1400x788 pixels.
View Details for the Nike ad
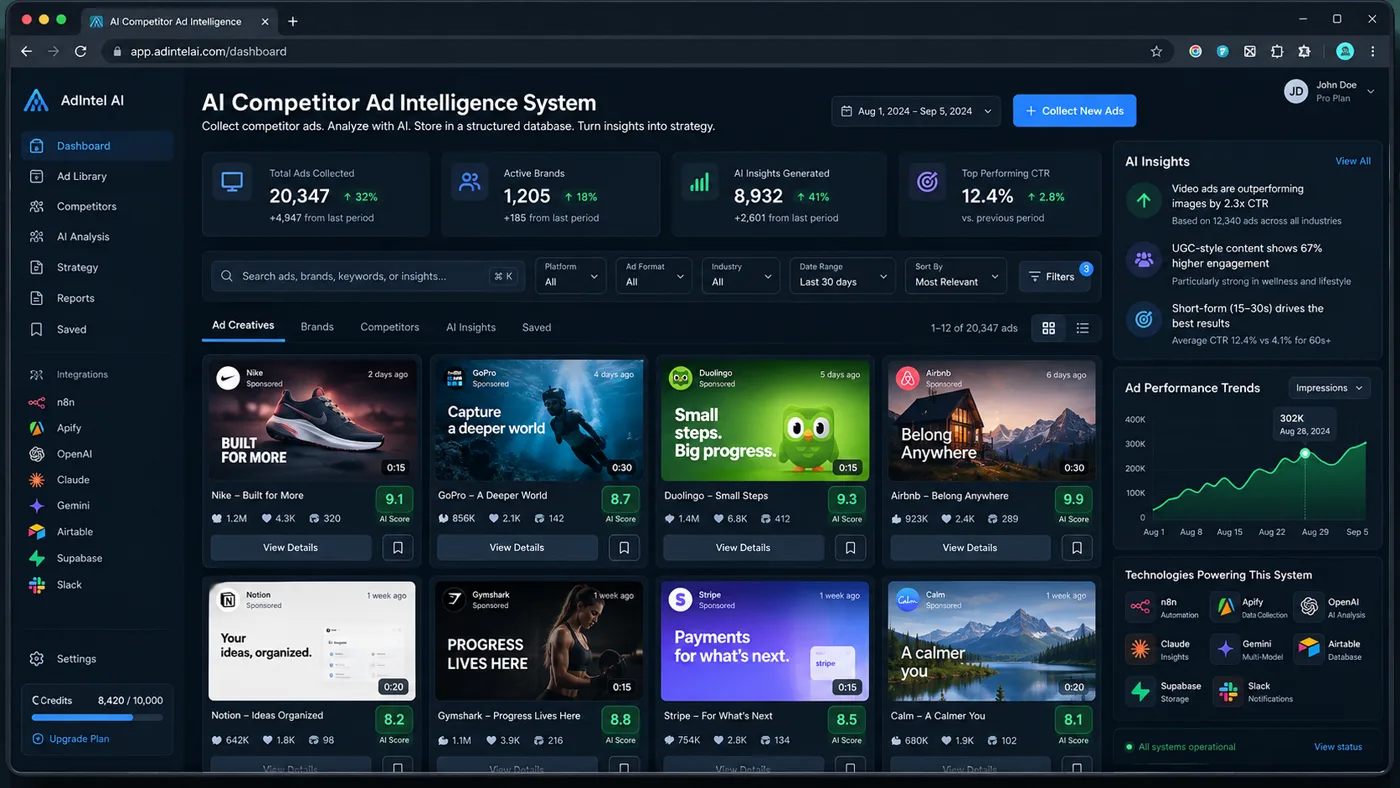coord(291,548)
